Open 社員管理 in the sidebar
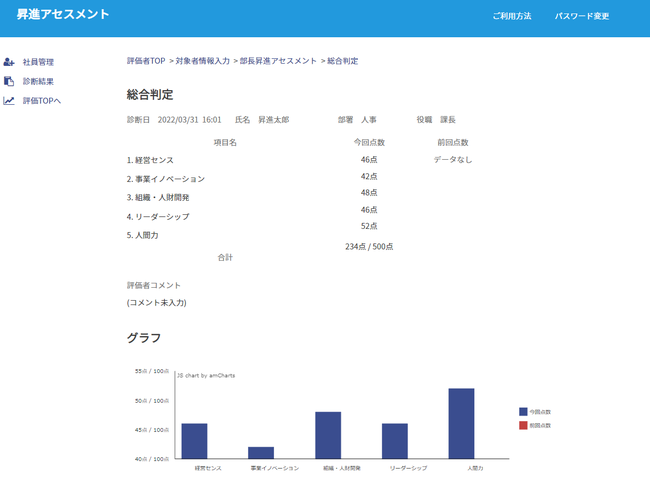The height and width of the screenshot is (489, 650). pyautogui.click(x=38, y=62)
